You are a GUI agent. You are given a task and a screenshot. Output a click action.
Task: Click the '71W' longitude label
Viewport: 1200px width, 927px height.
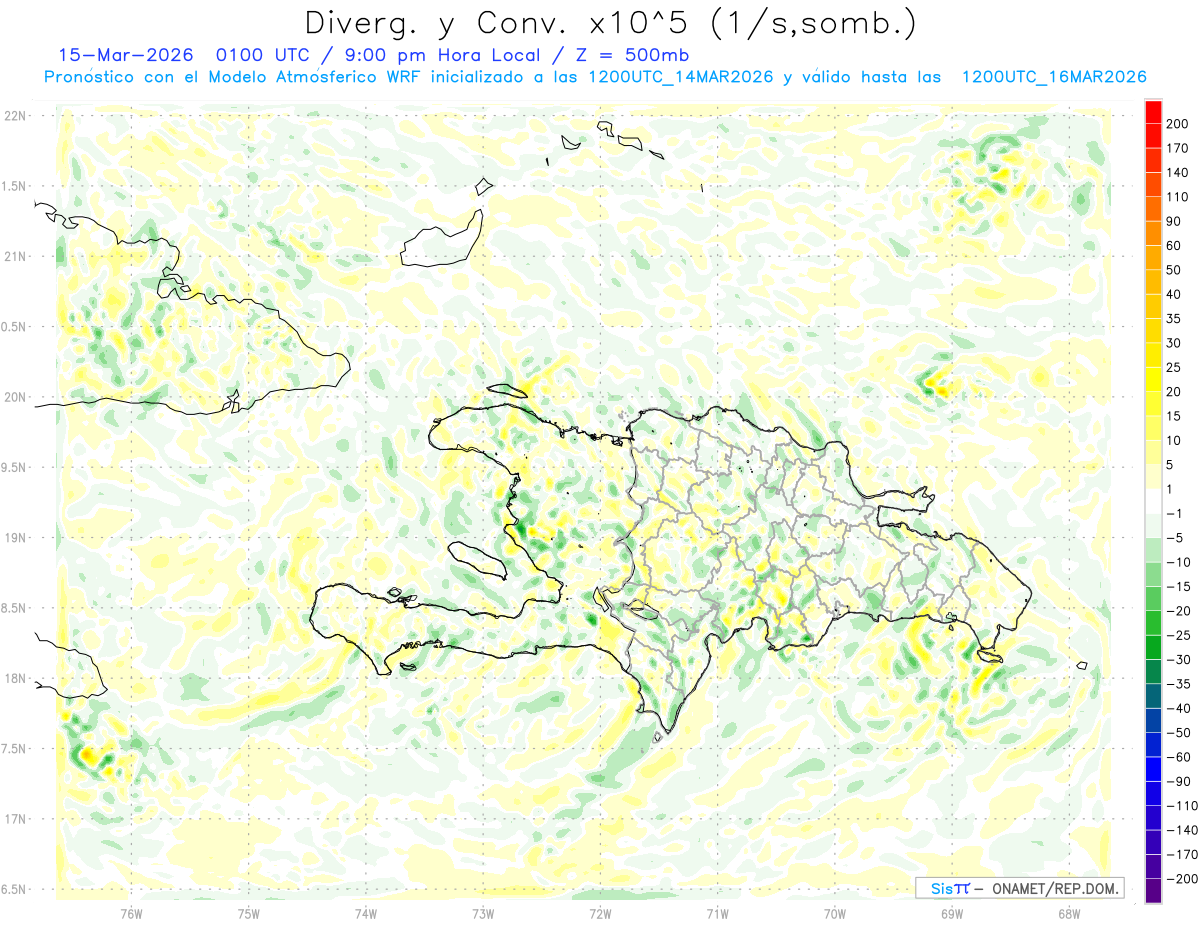(717, 913)
